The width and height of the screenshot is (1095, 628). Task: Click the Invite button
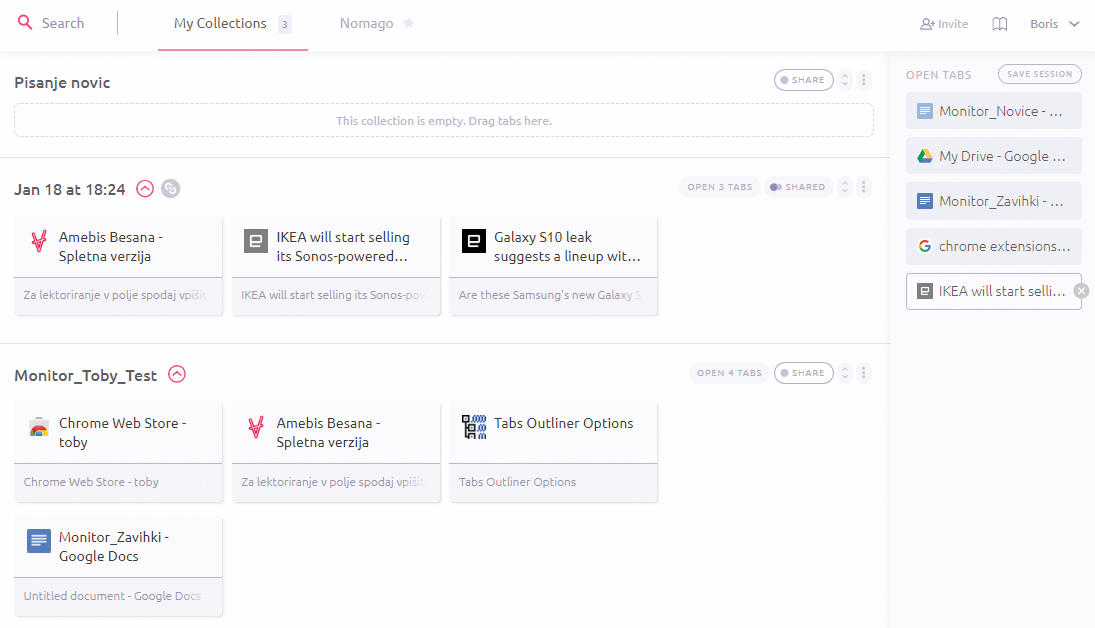tap(944, 24)
